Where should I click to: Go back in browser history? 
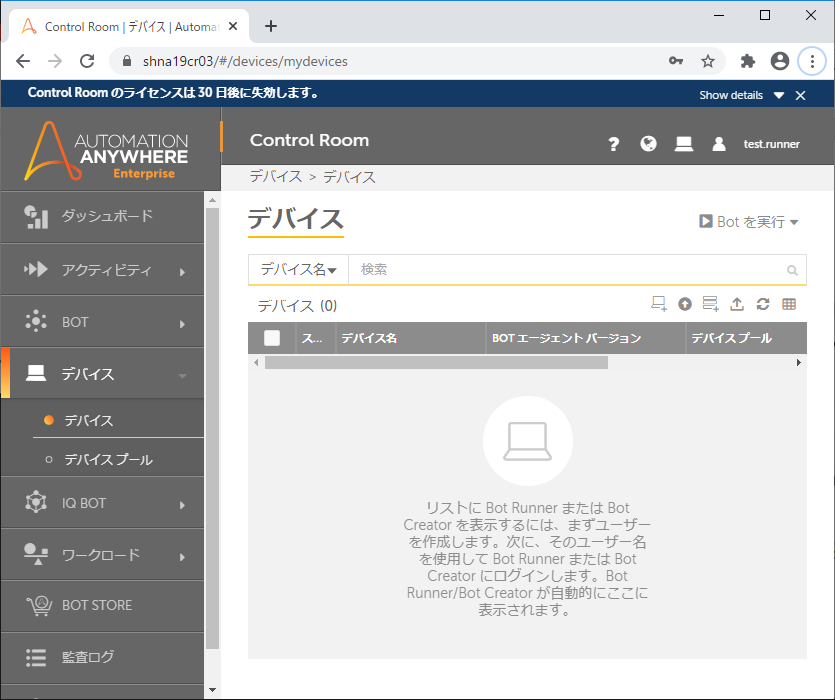point(23,61)
